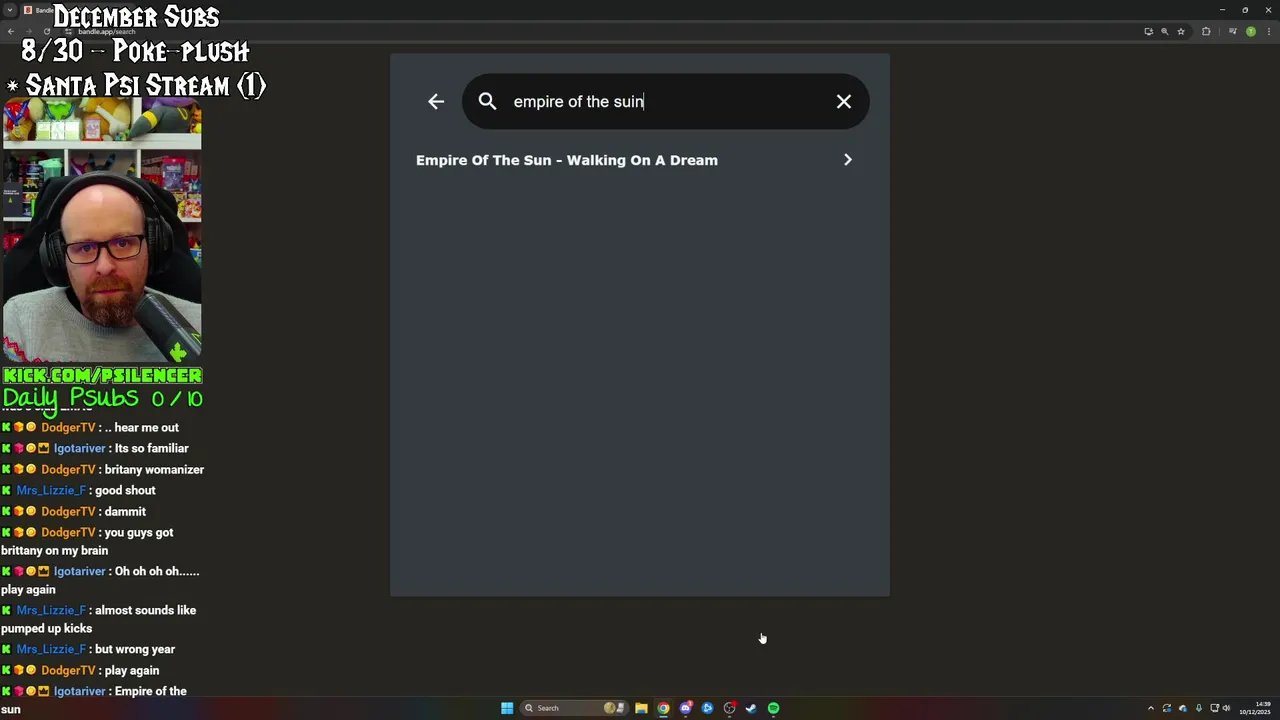Click the install app icon in address bar
The image size is (1280, 720).
(x=1148, y=31)
